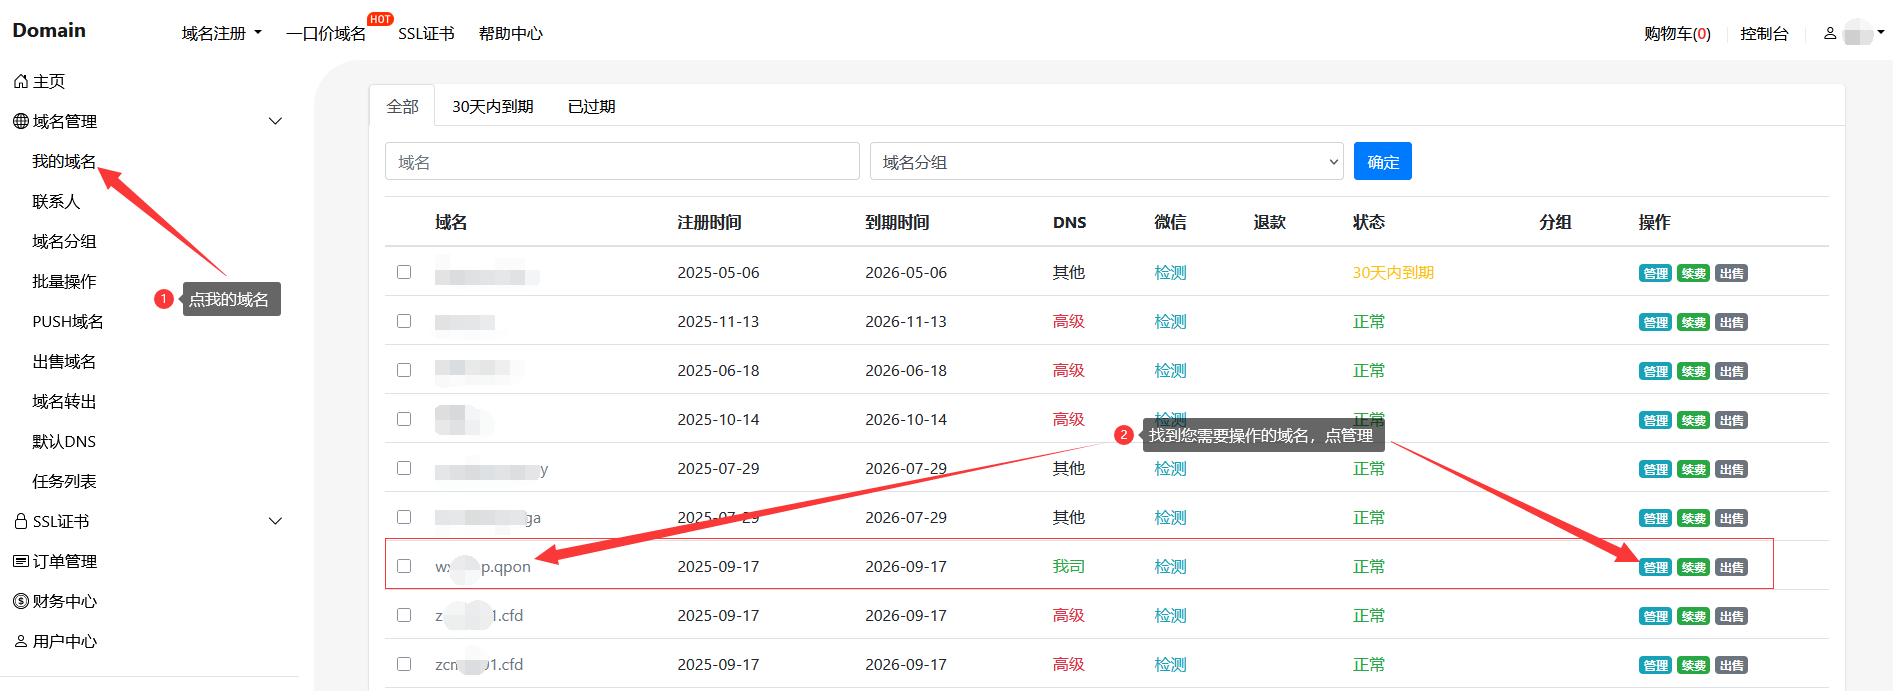Viewport: 1893px width, 691px height.
Task: Switch to the 已过期 tab
Action: coord(591,107)
